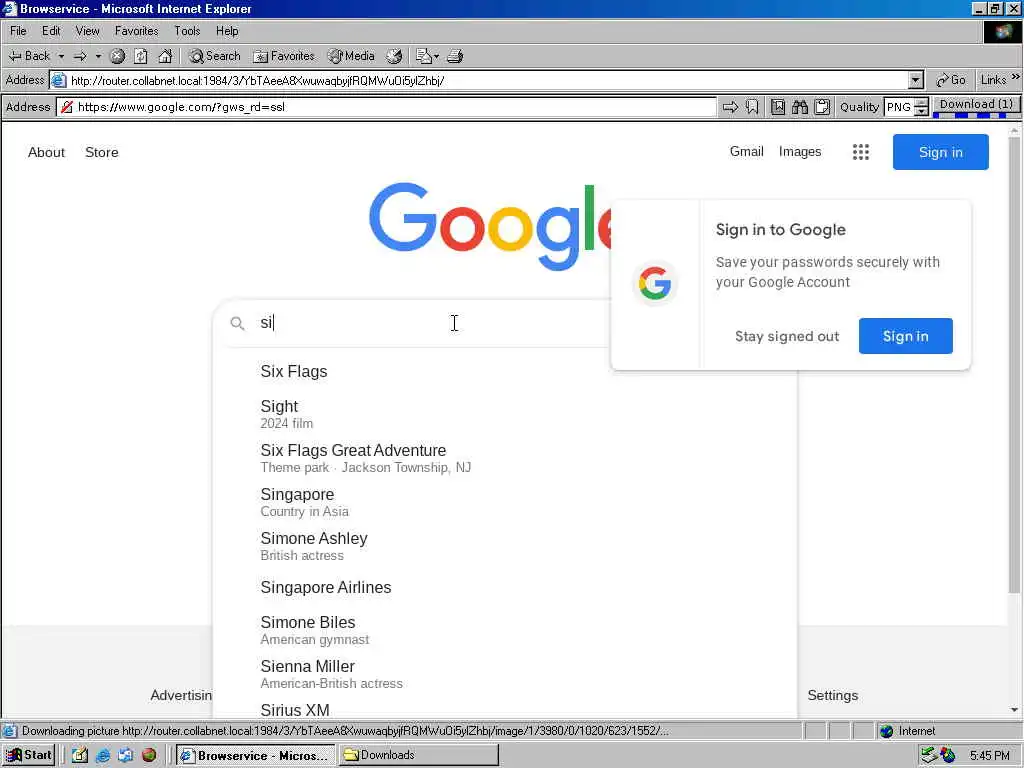Image resolution: width=1024 pixels, height=768 pixels.
Task: Open the Gmail link
Action: point(746,152)
